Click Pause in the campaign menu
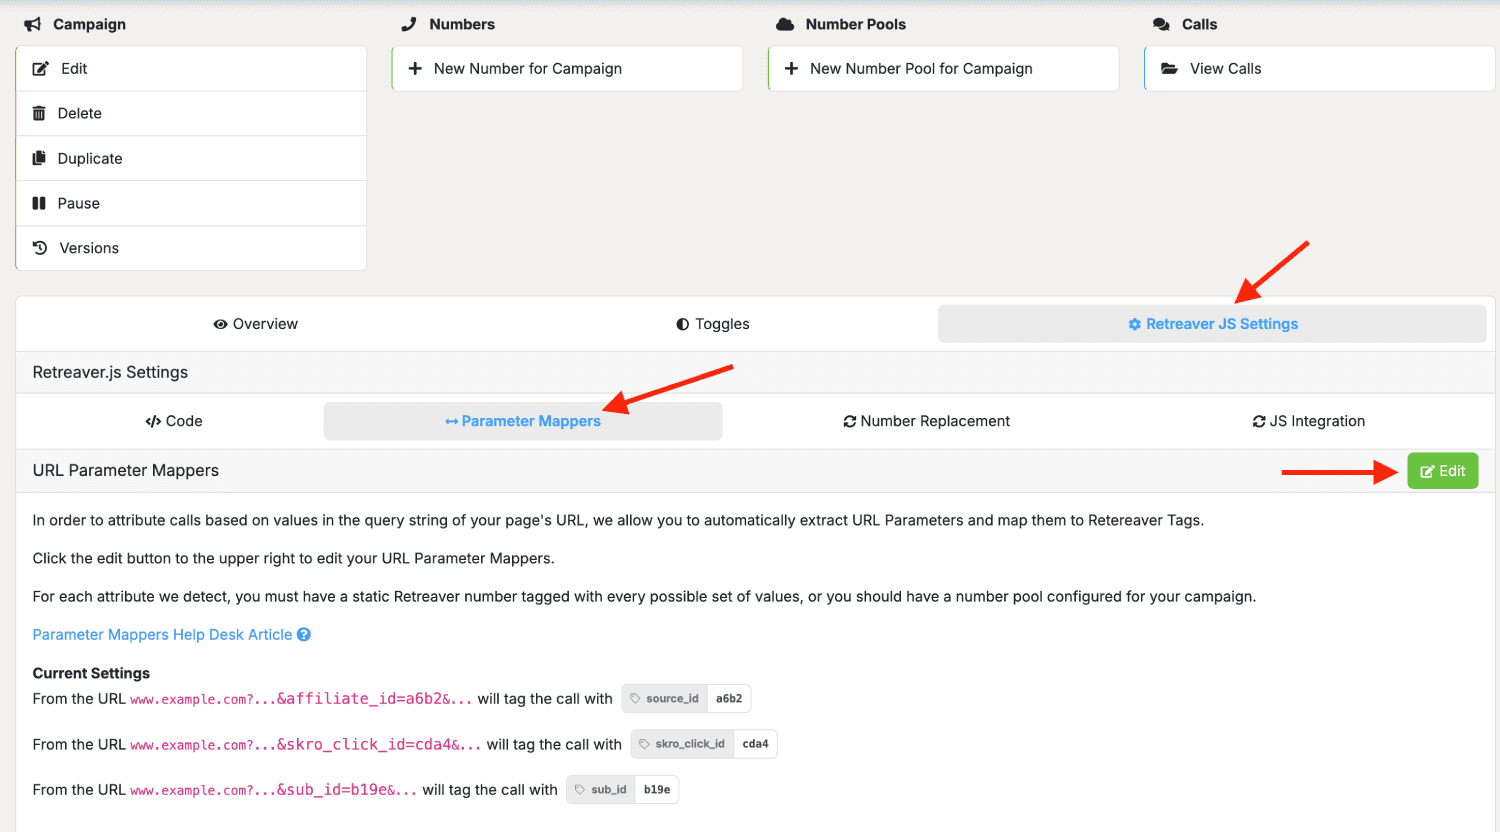 191,203
